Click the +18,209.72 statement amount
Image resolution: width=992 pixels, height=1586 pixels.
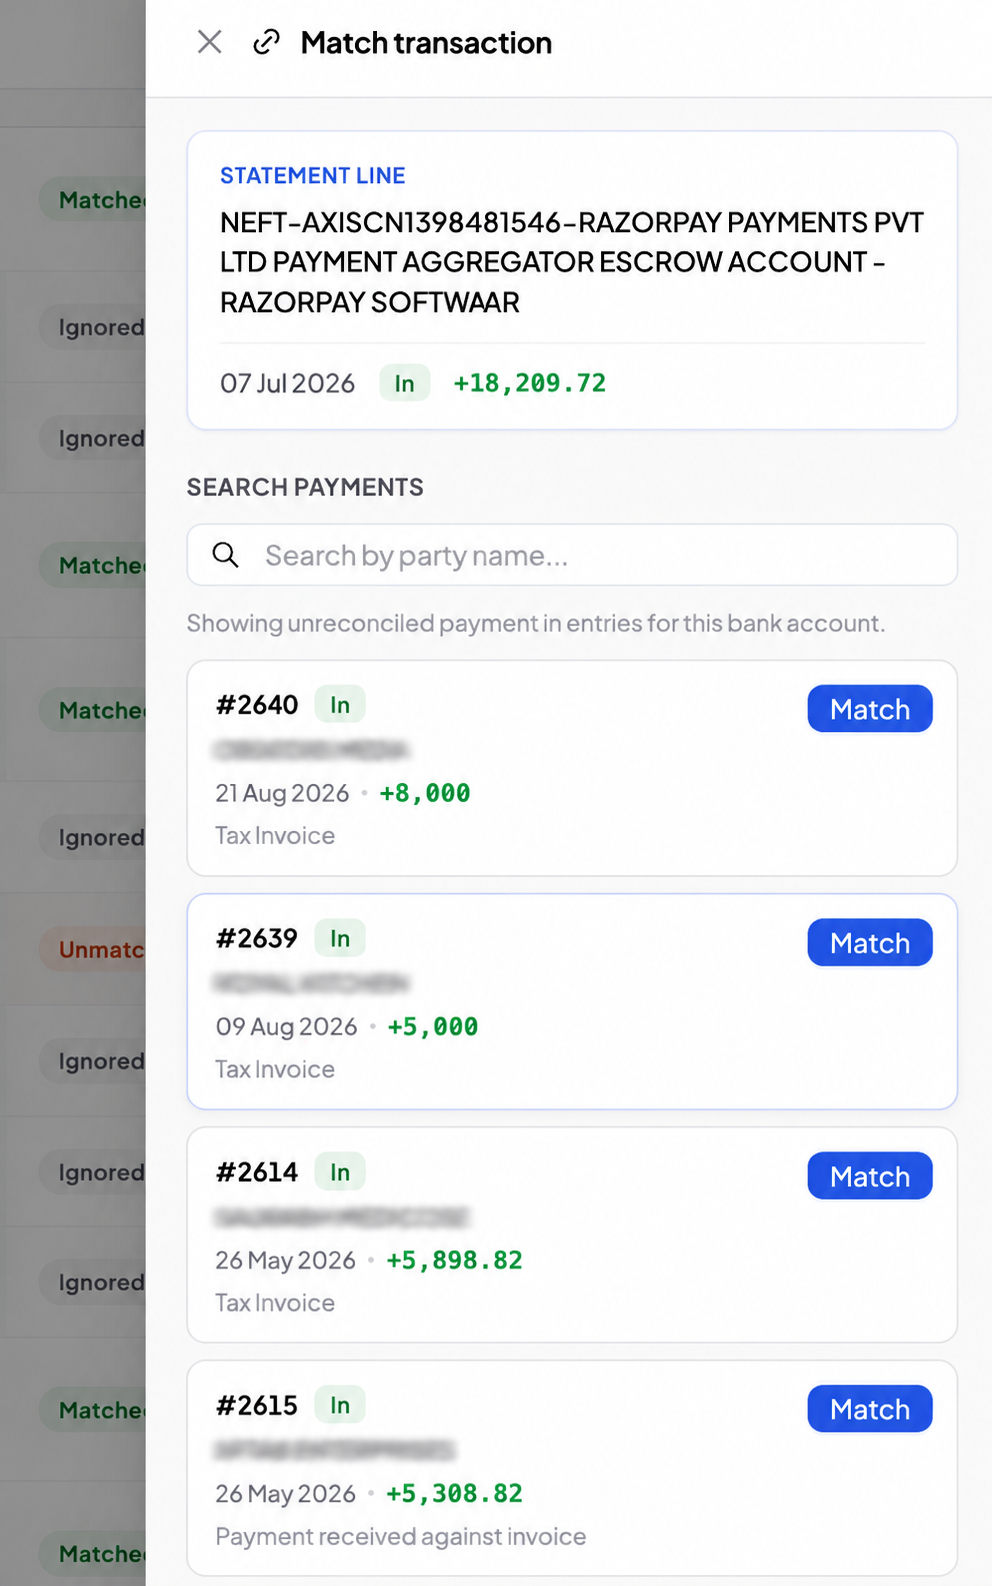click(530, 383)
